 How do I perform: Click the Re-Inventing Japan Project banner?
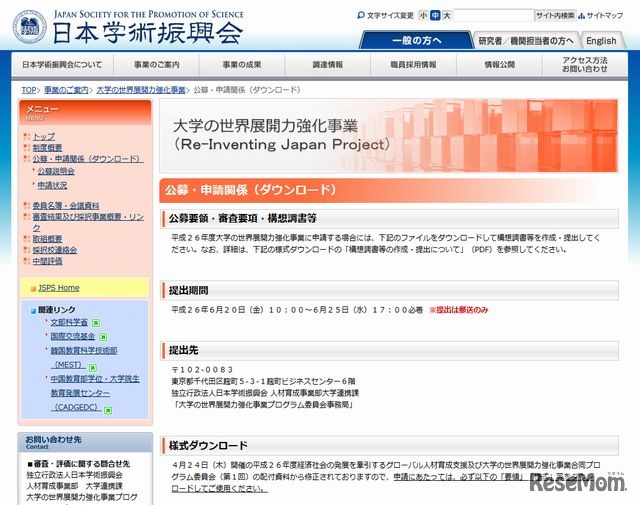click(x=389, y=136)
